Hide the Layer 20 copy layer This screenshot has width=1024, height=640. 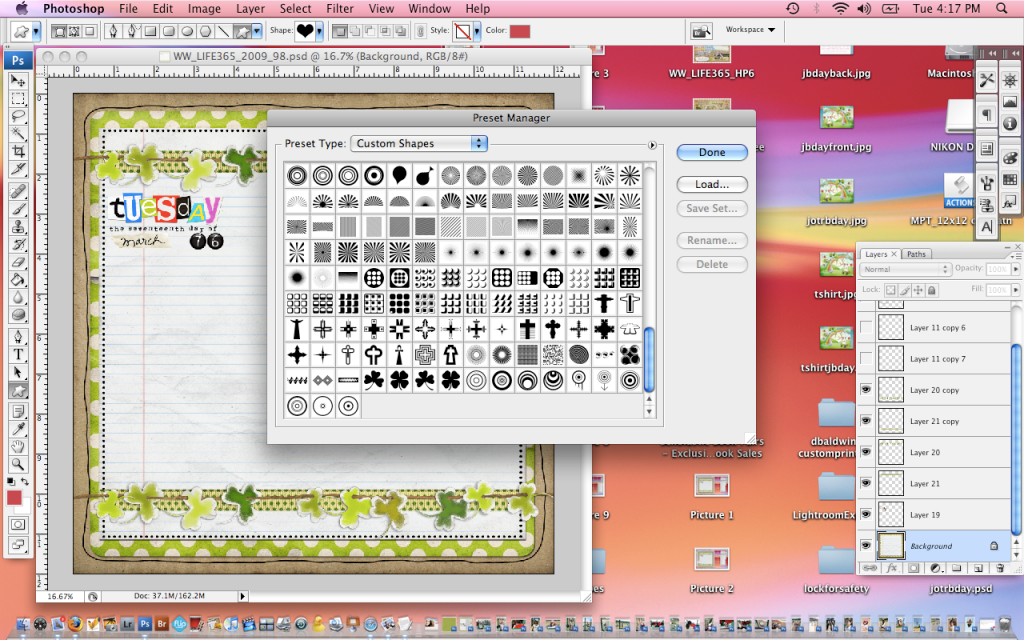pos(866,390)
